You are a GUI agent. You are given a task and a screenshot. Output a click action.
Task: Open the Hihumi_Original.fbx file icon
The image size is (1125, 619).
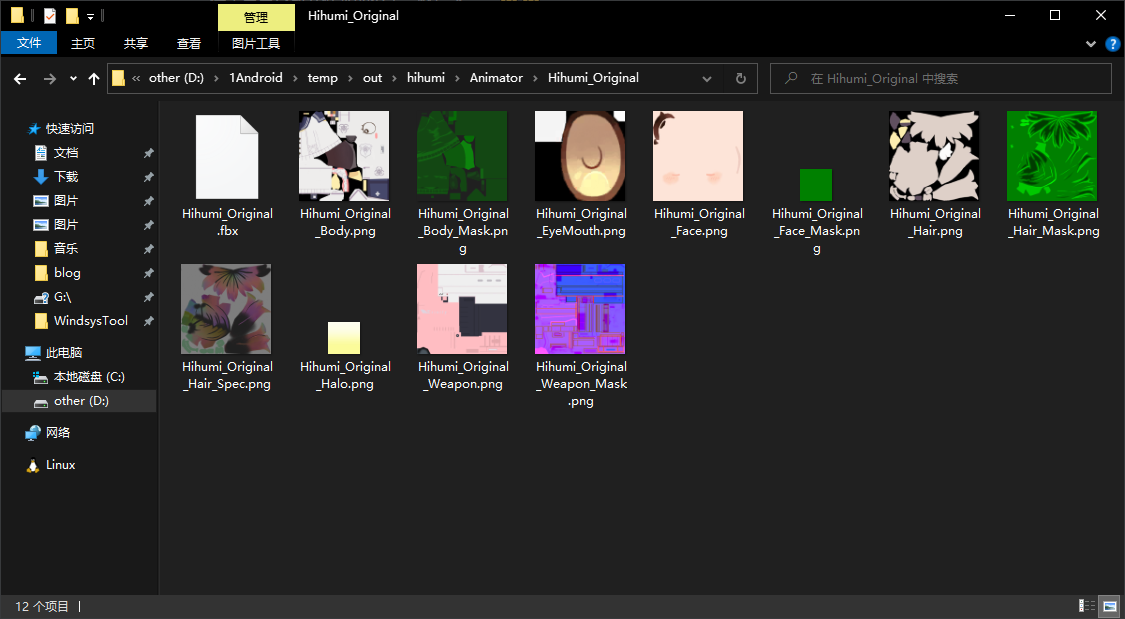coord(227,157)
